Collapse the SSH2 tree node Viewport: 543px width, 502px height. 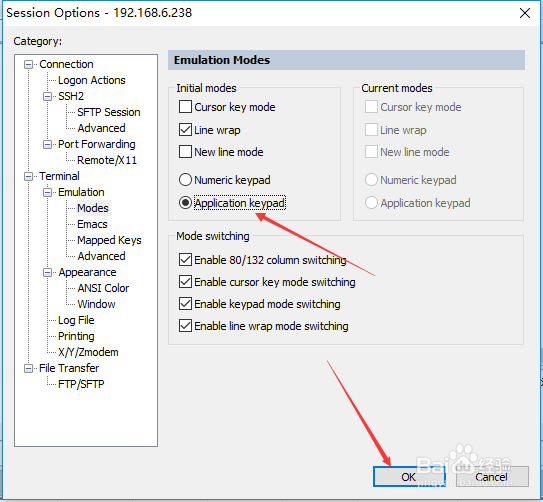[47, 96]
